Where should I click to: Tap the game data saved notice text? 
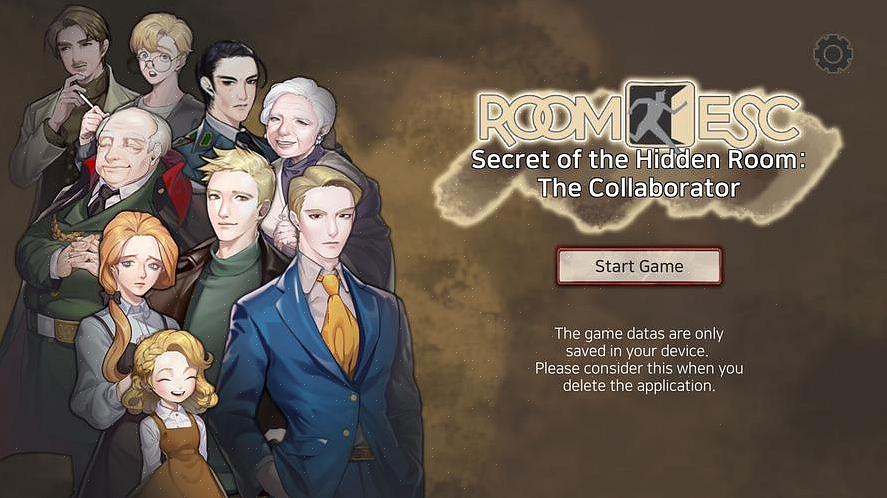[639, 359]
